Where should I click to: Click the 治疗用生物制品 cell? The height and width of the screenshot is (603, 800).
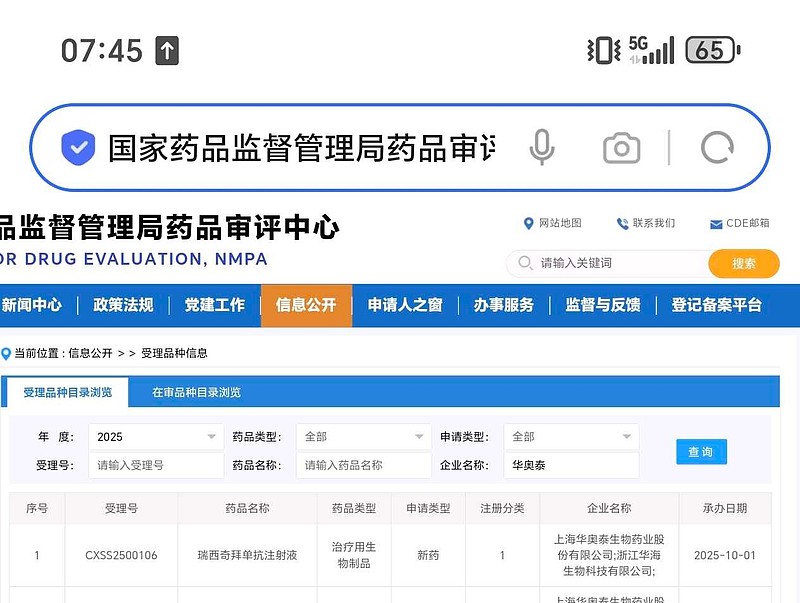click(354, 555)
